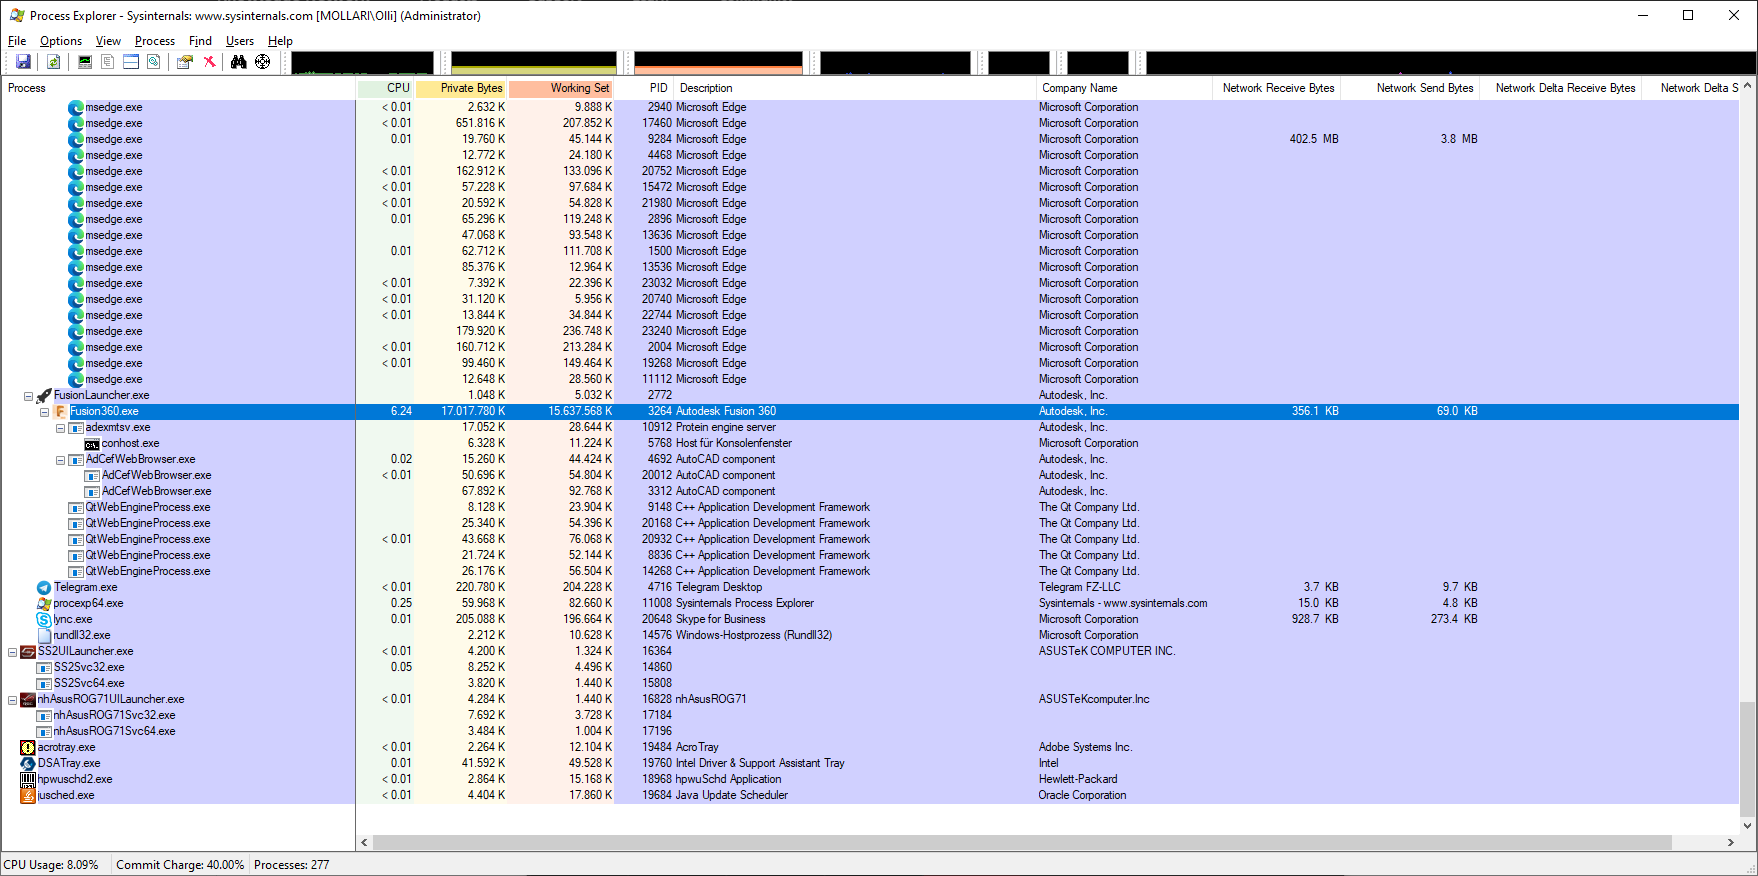Viewport: 1758px width, 876px height.
Task: Collapse the Fusion360.exe tree node
Action: (44, 412)
